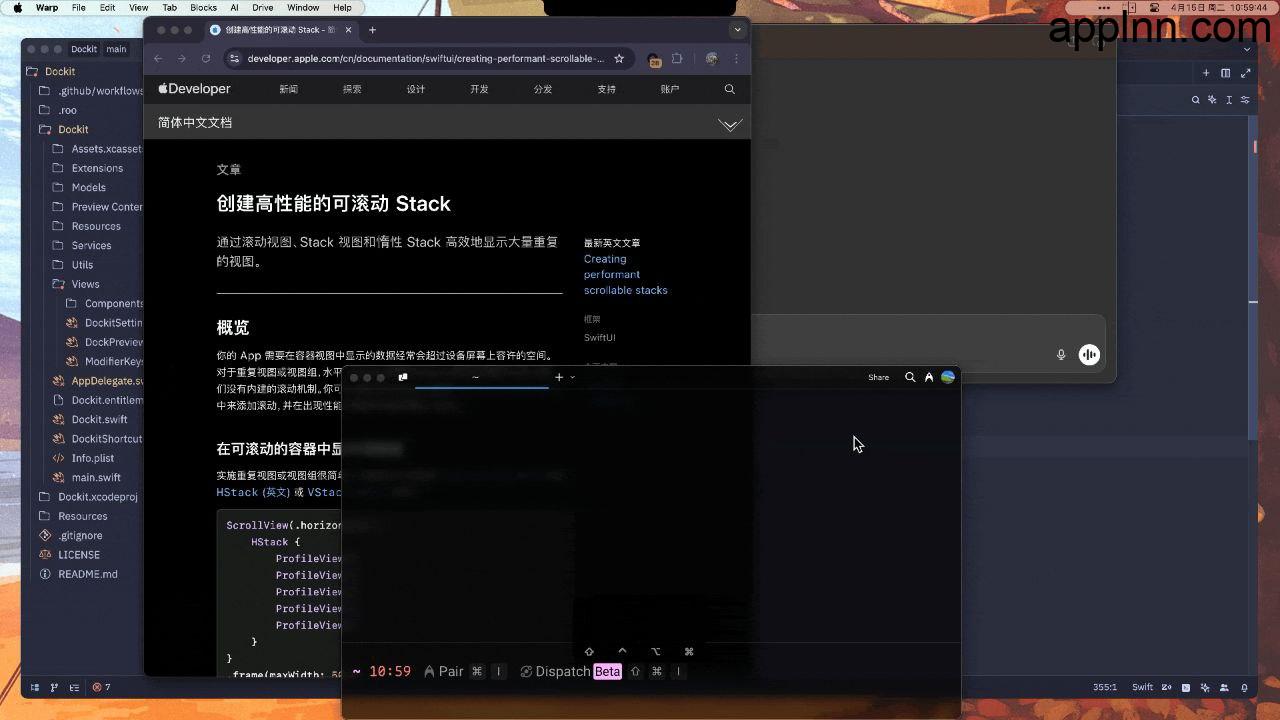Click the error count 7 in the status bar
This screenshot has width=1280, height=720.
click(101, 687)
